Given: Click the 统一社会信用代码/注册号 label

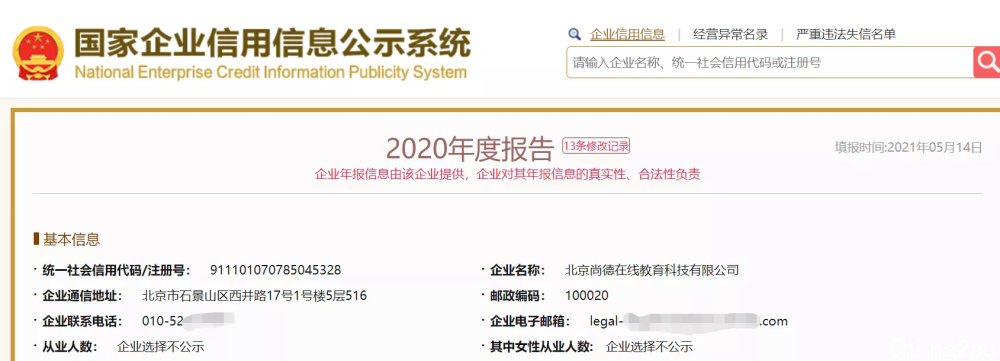Looking at the screenshot, I should (117, 270).
